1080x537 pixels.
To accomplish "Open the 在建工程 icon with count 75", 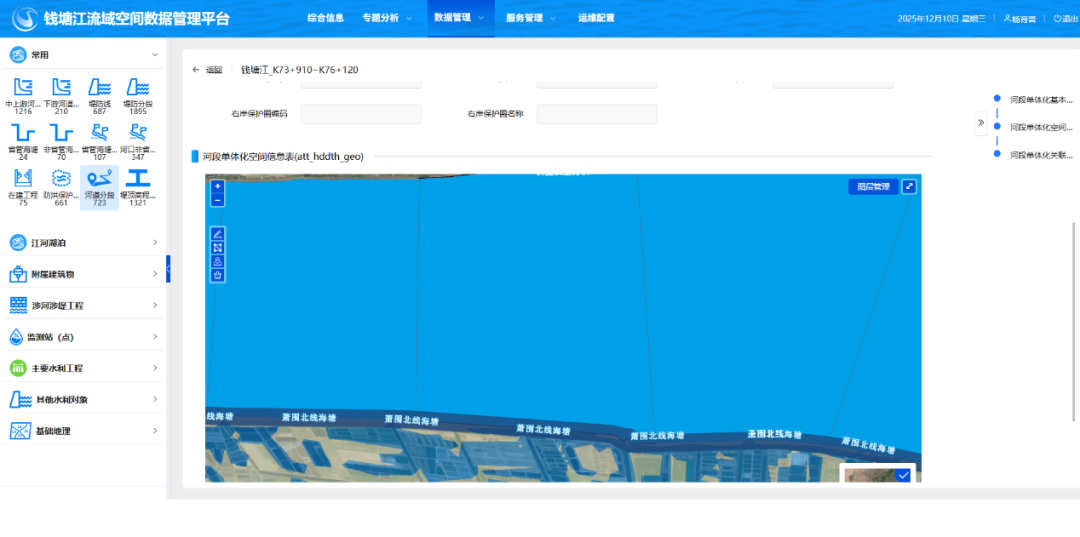I will (23, 187).
